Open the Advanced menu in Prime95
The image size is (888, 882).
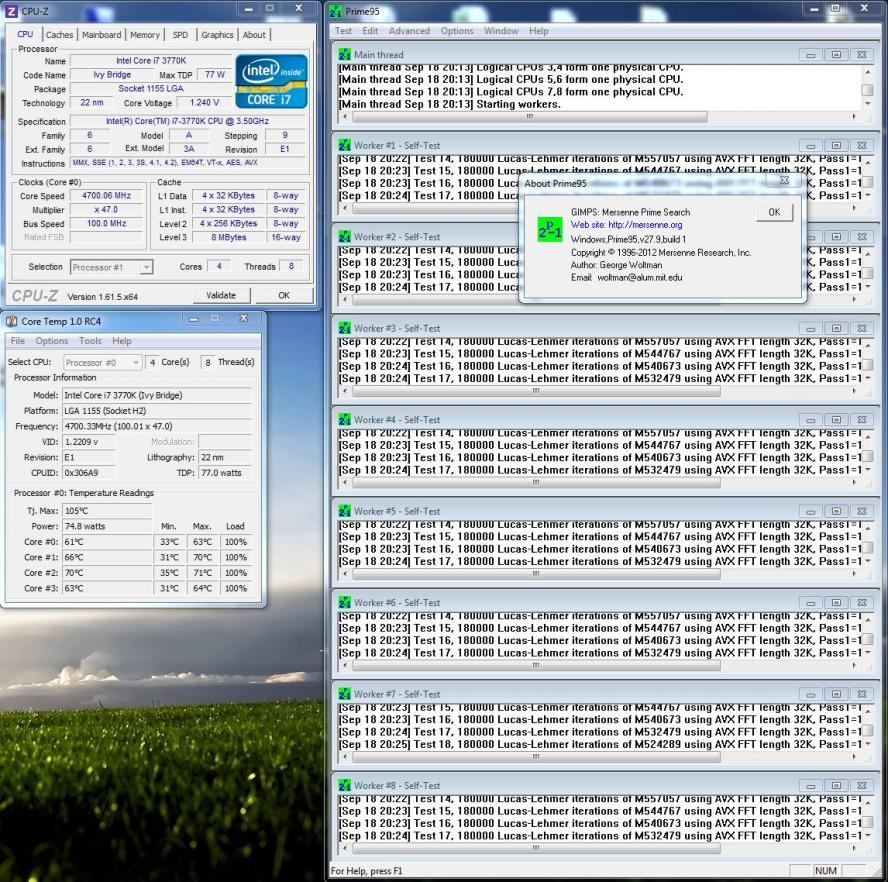409,31
